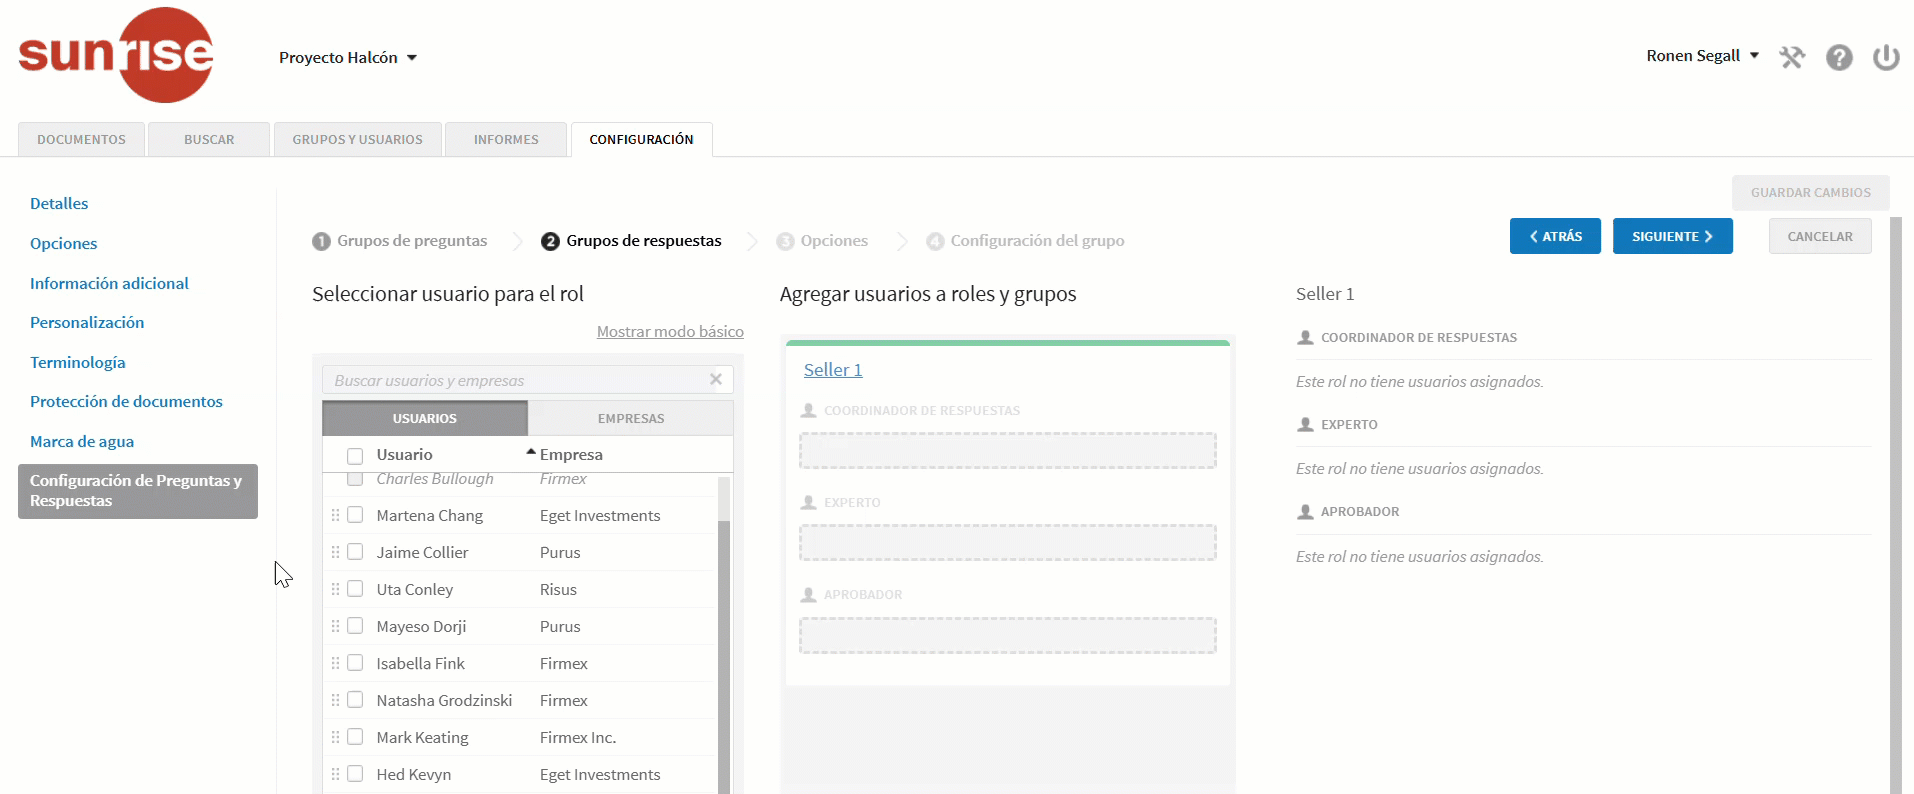
Task: Click step 3 Opciones
Action: [x=822, y=241]
